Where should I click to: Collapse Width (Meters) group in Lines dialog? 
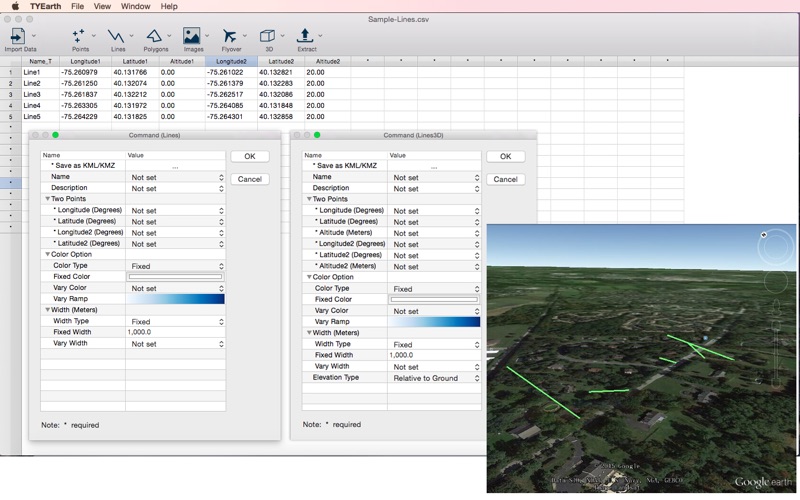pos(47,310)
